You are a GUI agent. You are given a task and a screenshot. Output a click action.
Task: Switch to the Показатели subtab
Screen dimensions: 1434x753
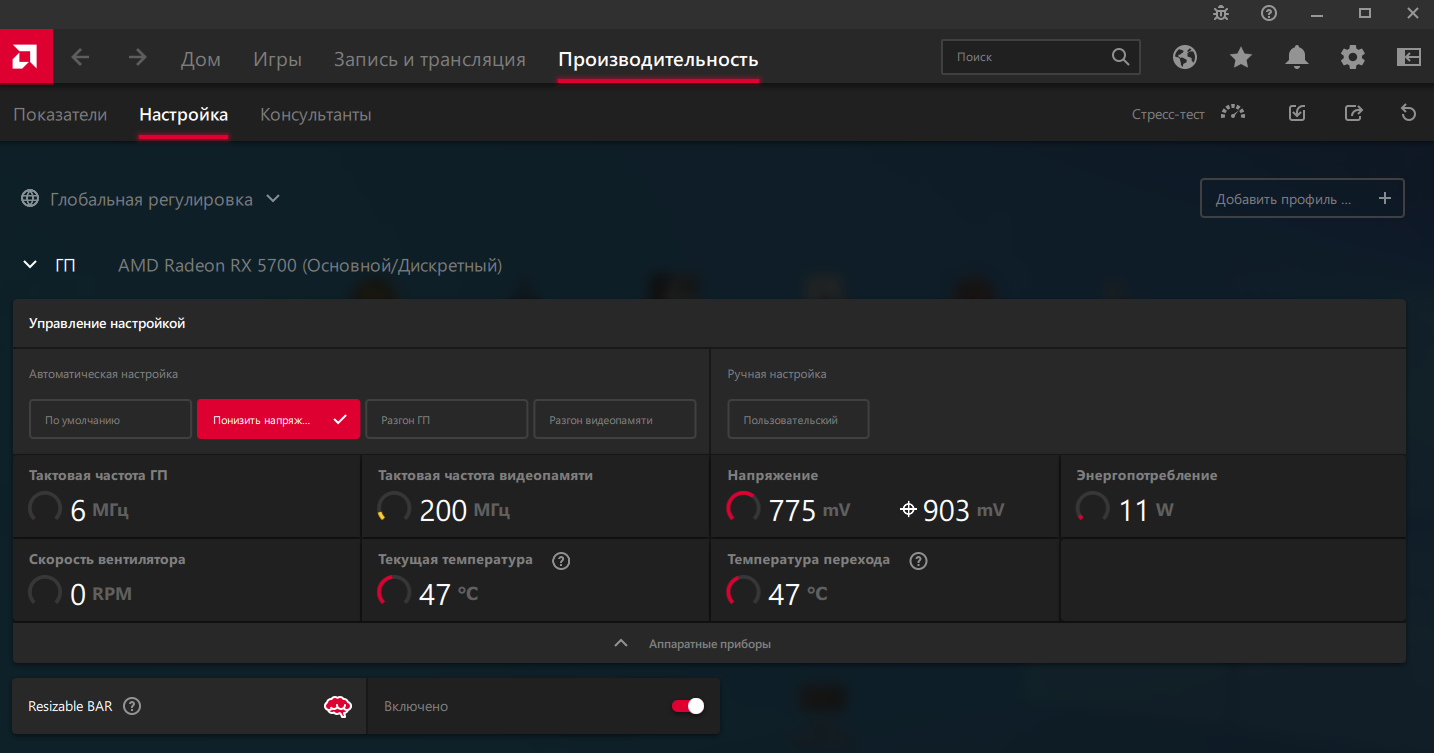click(x=60, y=114)
